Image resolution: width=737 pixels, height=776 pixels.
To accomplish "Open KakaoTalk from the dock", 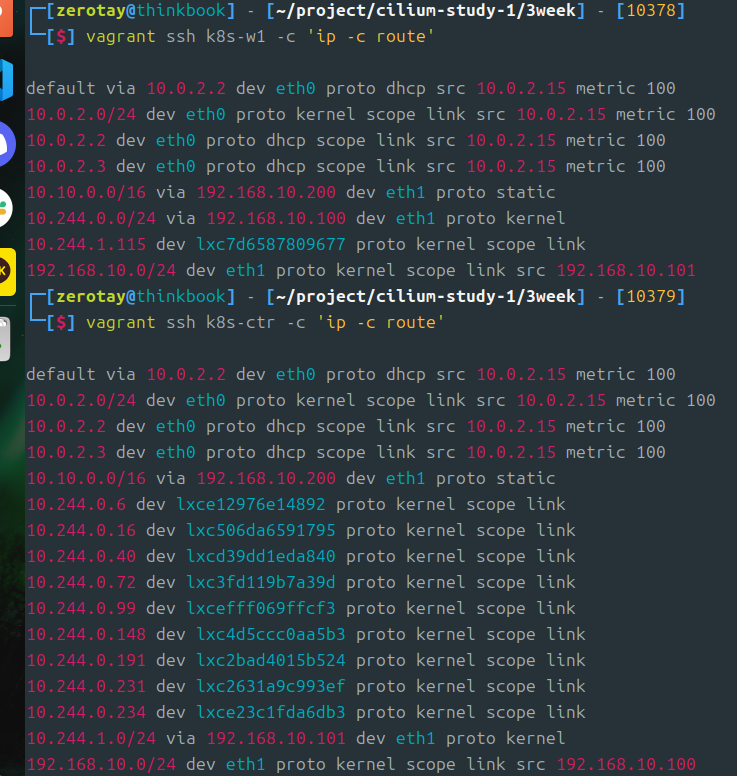I will pyautogui.click(x=7, y=272).
